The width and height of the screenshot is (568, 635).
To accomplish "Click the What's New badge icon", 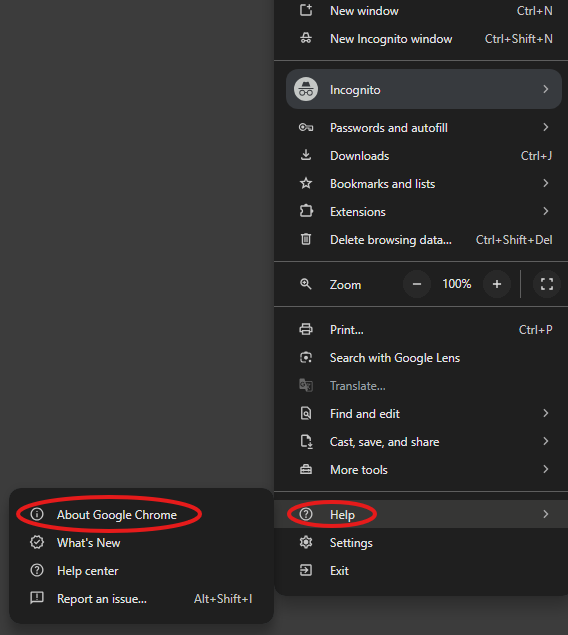I will pos(37,542).
